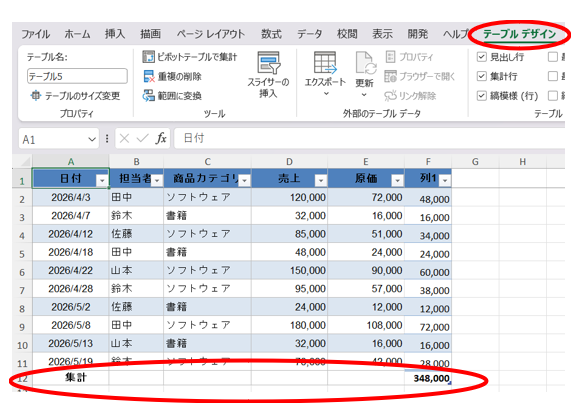Uncheck the 集計行 checkbox
Viewport: 587px width, 415px height.
point(481,76)
